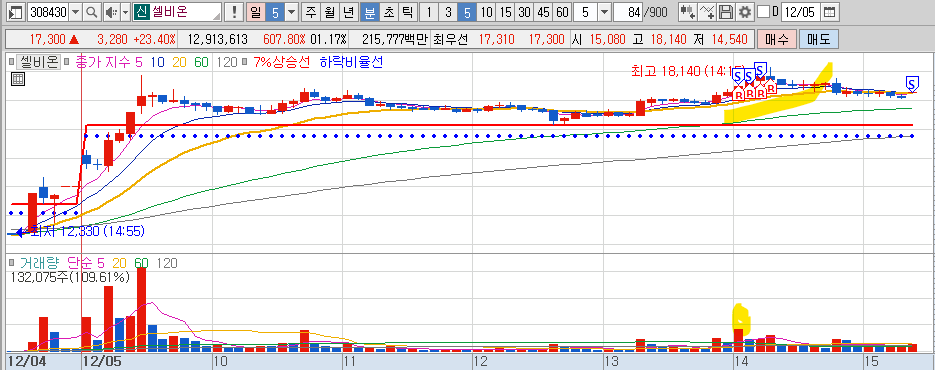Set the 30 minute interval button

[x=525, y=12]
